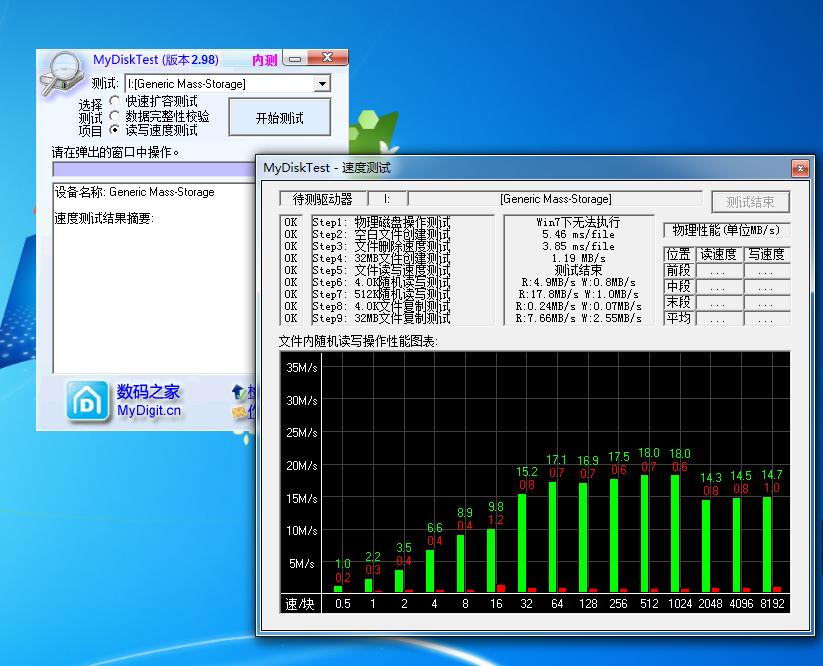
Task: Click the envelope icon below the arrow icon
Action: (239, 412)
